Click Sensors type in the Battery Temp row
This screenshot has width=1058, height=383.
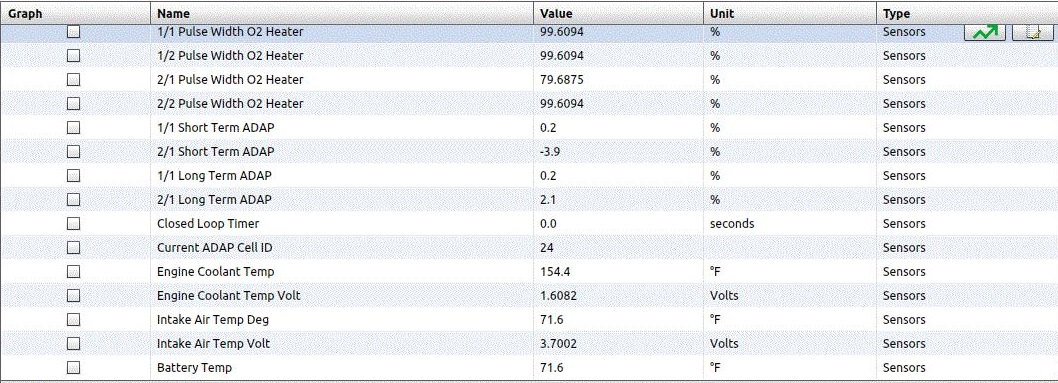click(904, 367)
